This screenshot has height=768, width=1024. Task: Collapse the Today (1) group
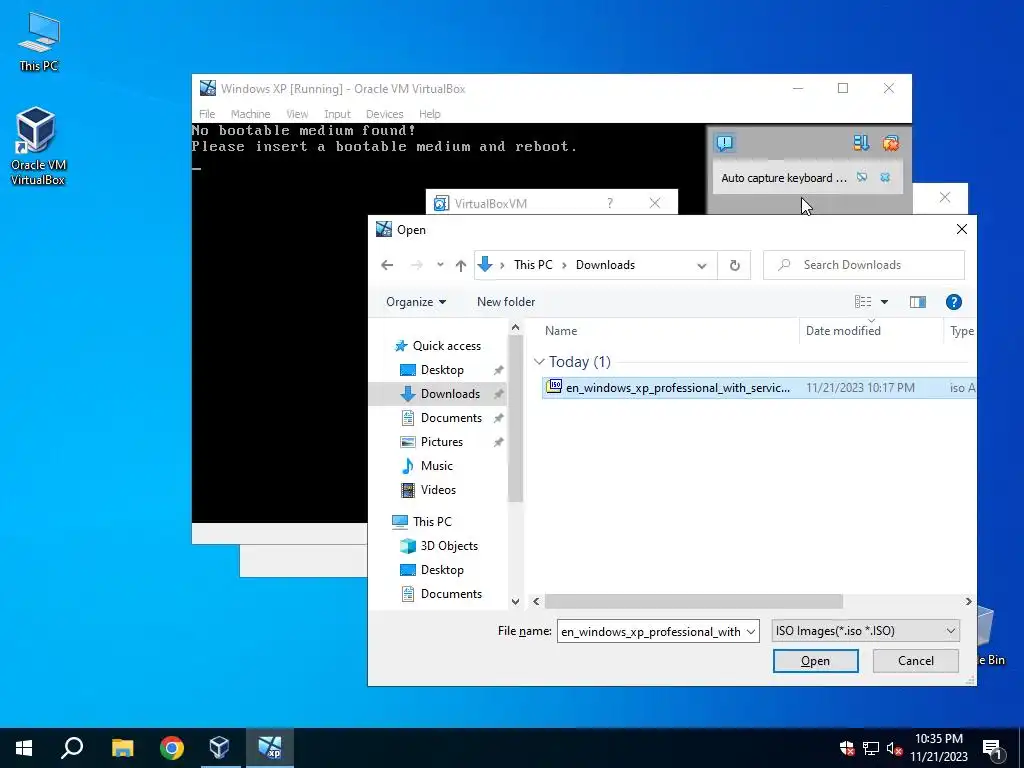click(539, 361)
